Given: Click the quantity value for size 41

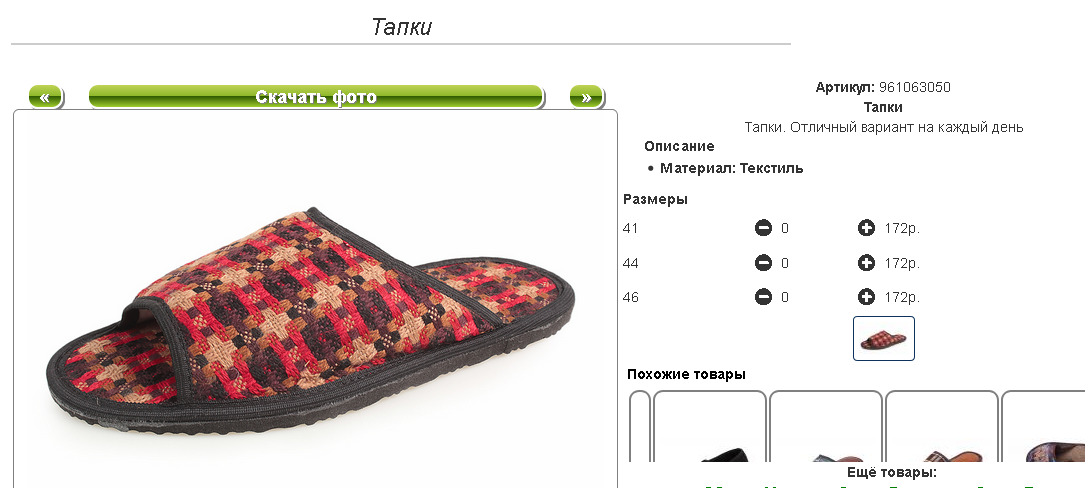Looking at the screenshot, I should (785, 228).
